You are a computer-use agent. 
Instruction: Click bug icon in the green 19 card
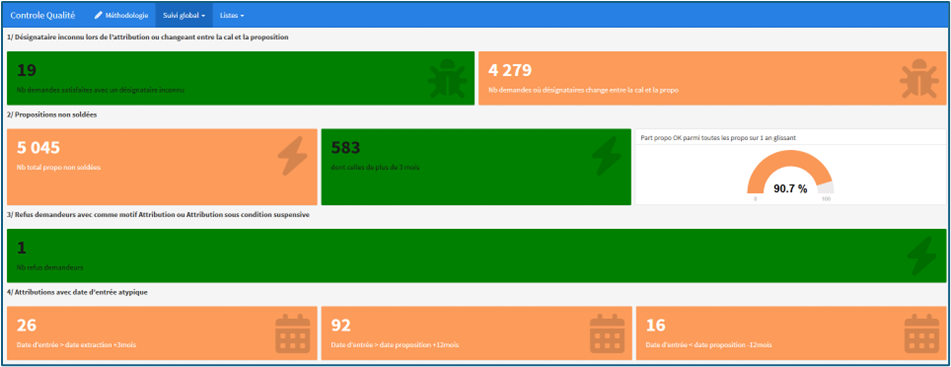(x=448, y=78)
